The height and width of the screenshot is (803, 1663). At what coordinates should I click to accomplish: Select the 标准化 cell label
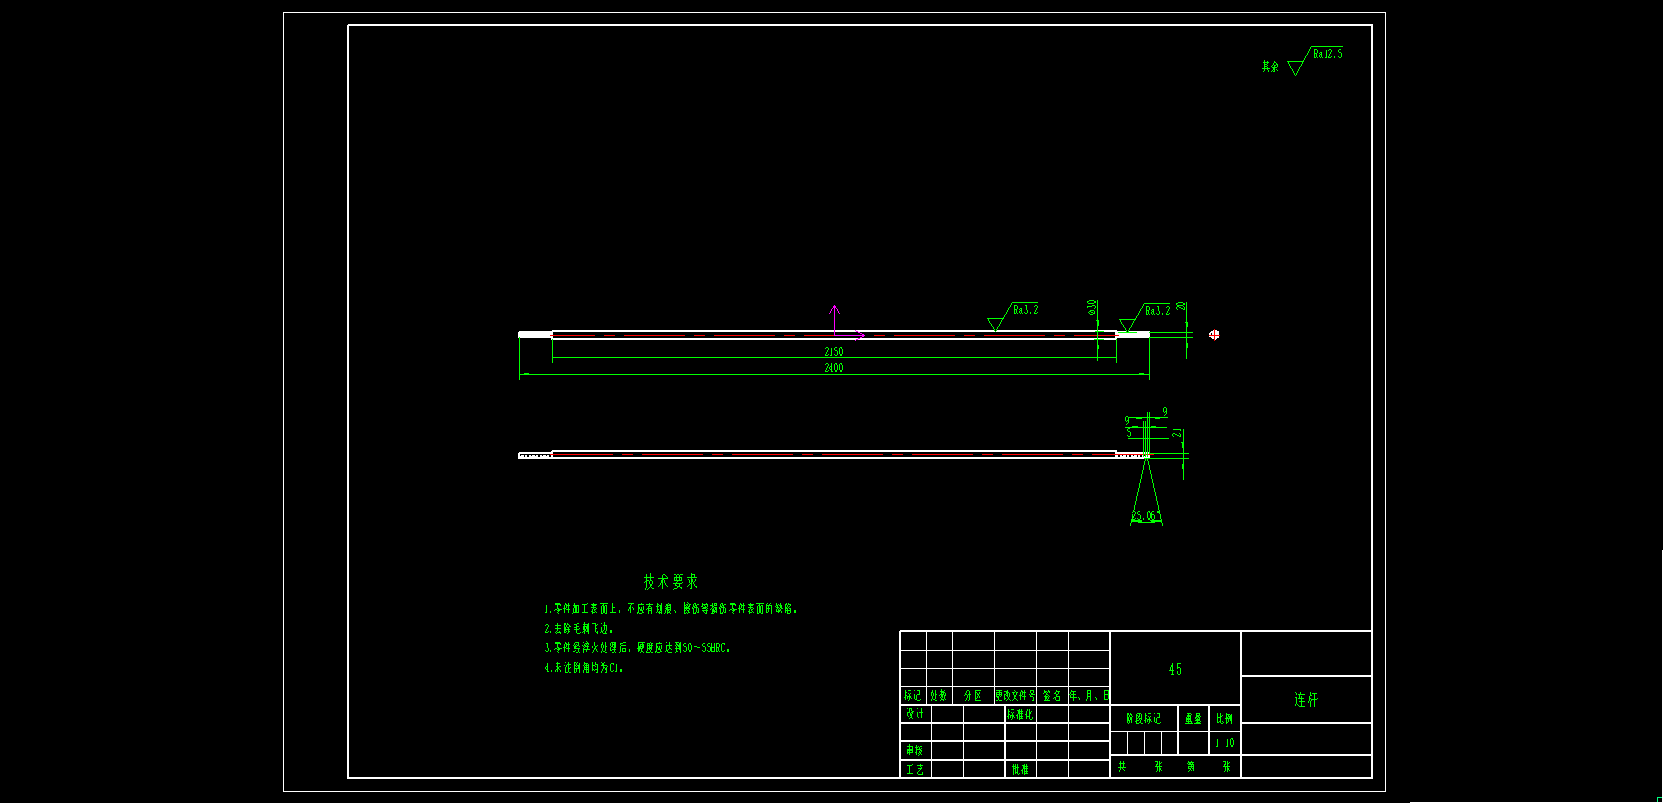click(1020, 714)
